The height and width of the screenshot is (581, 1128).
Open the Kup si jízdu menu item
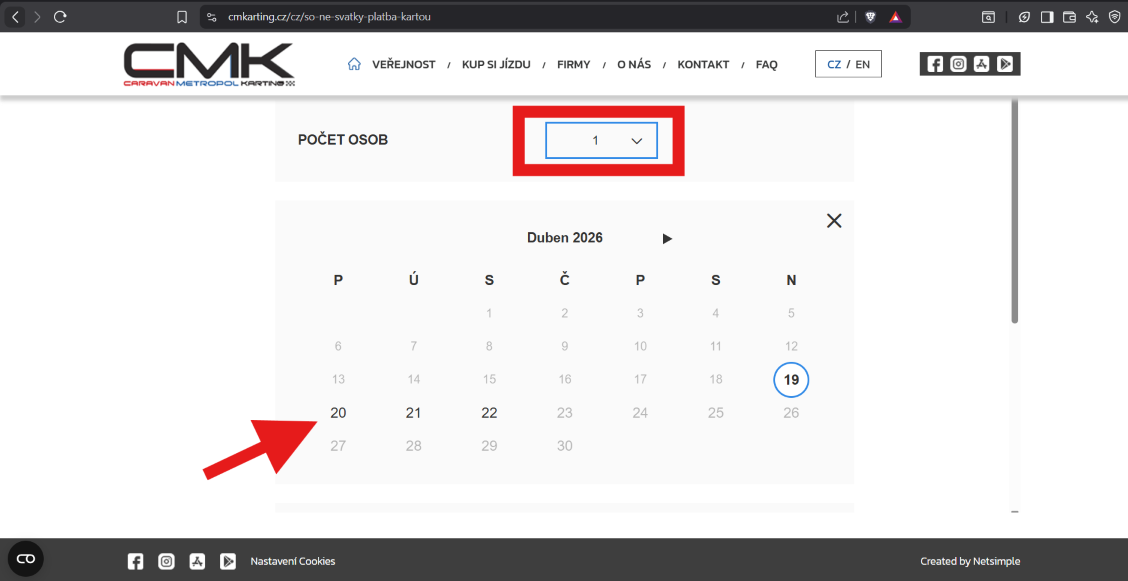point(496,64)
